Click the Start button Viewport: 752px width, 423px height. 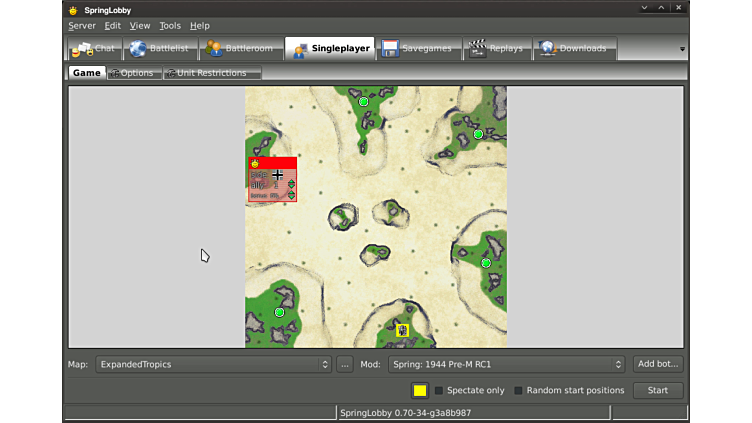pyautogui.click(x=657, y=390)
